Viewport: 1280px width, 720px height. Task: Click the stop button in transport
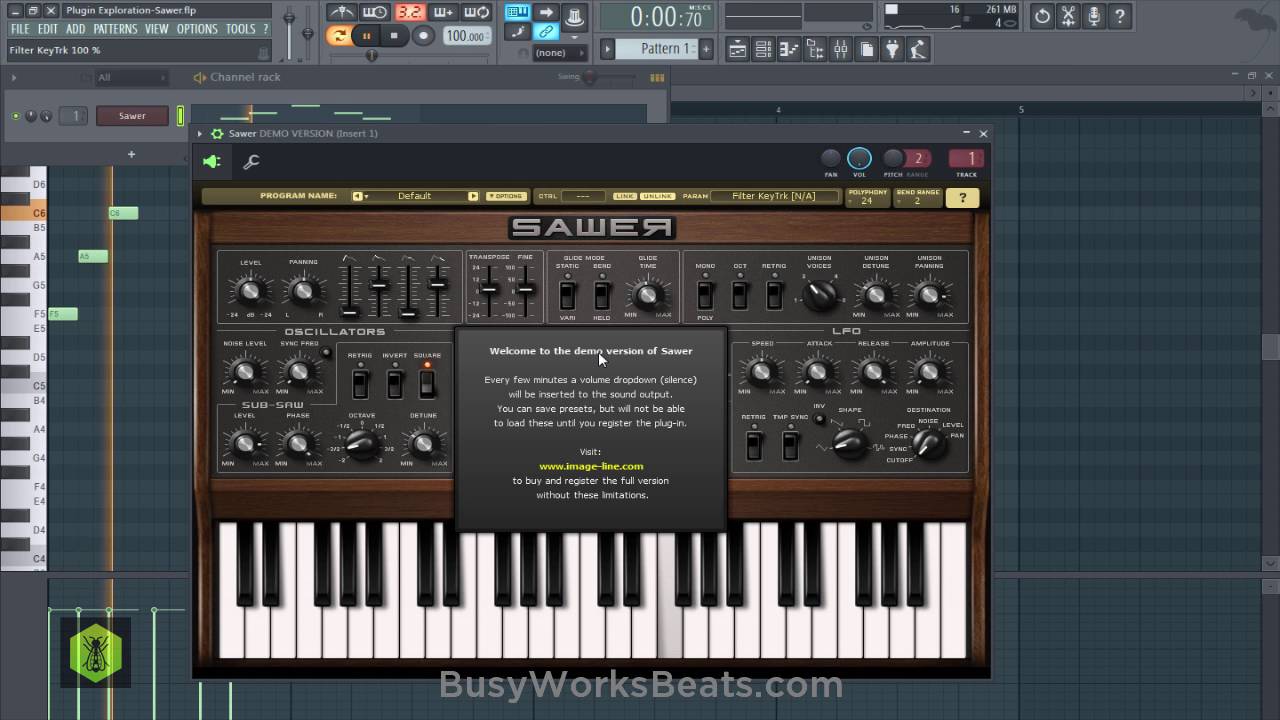394,36
